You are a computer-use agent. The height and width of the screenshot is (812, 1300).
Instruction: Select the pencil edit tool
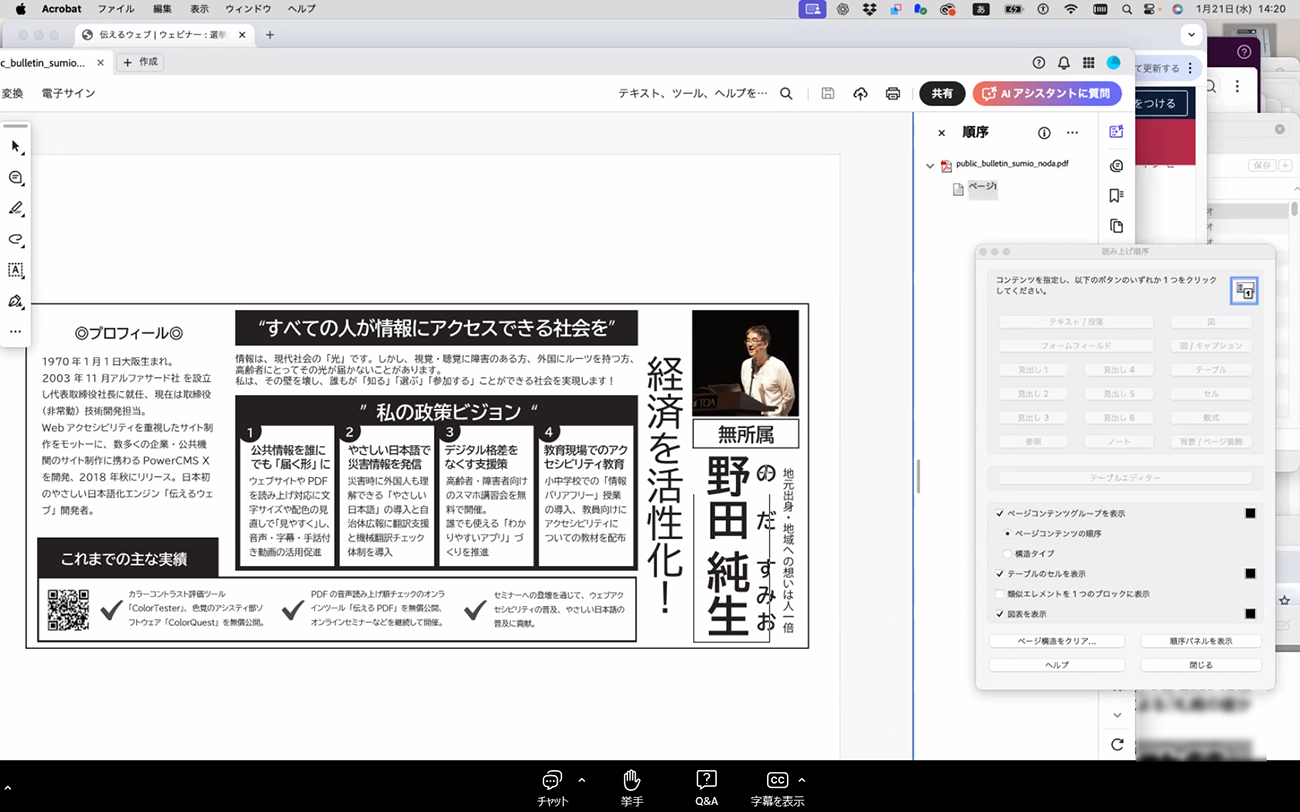(14, 209)
